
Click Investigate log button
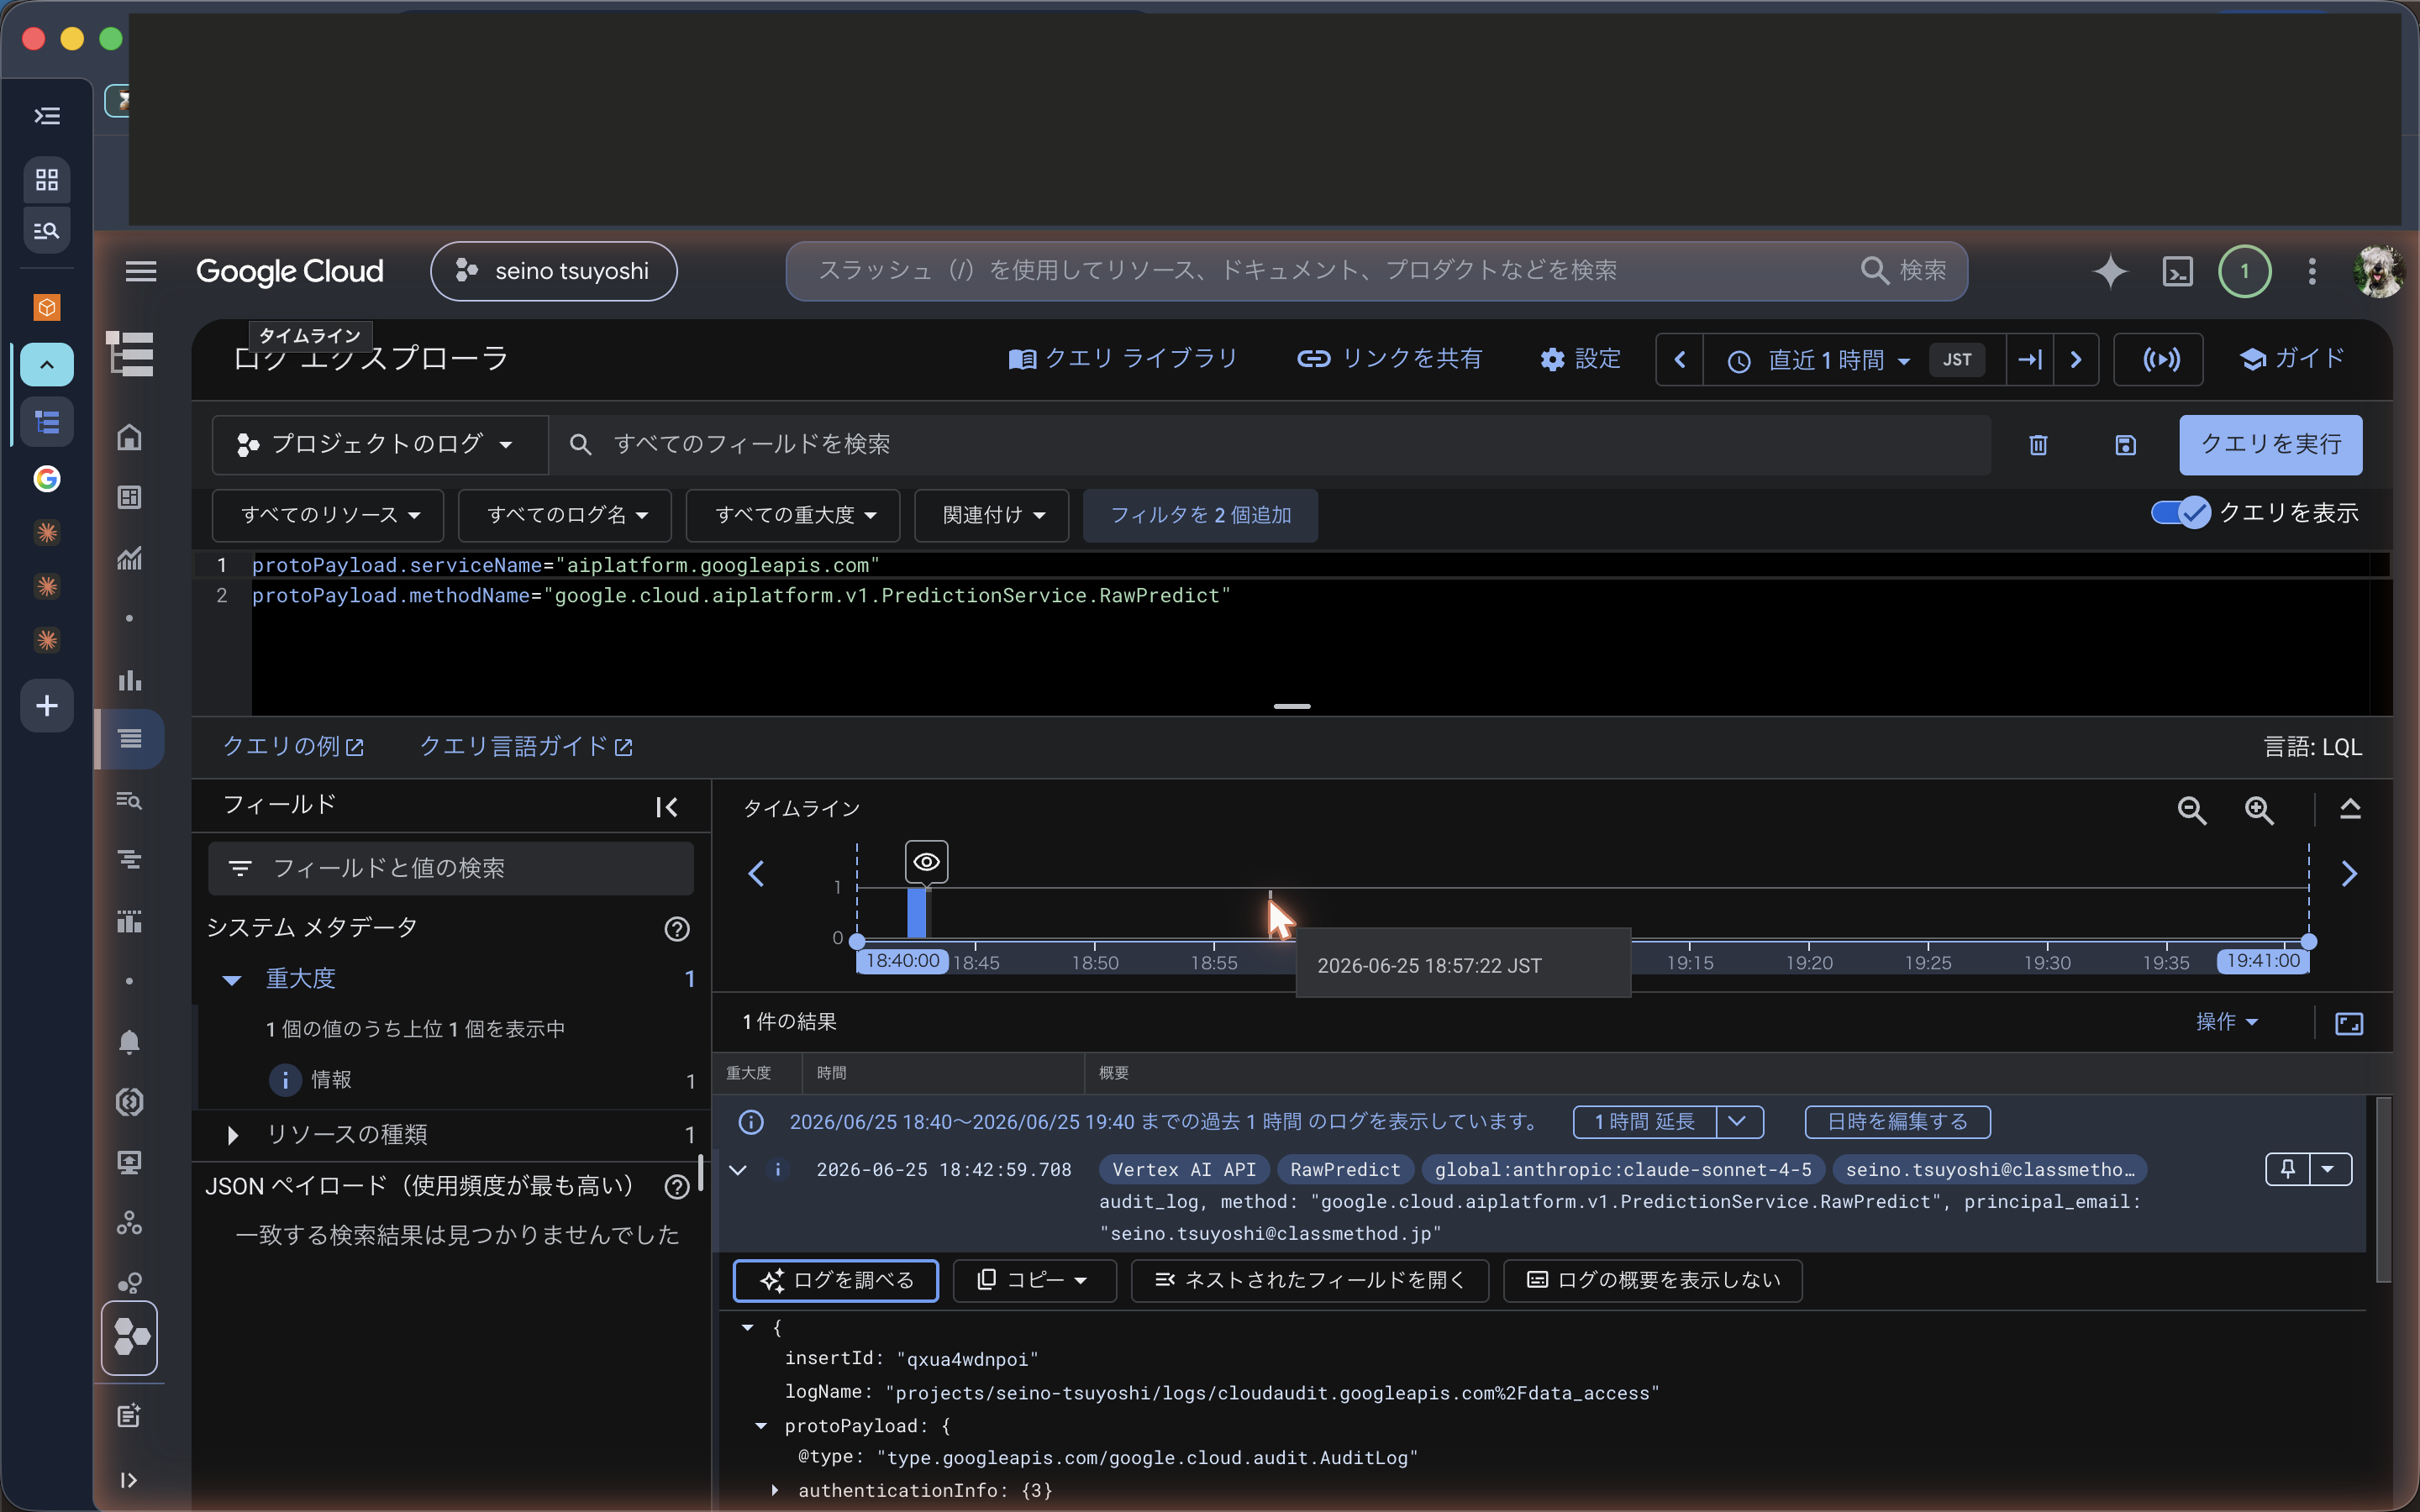click(x=836, y=1281)
